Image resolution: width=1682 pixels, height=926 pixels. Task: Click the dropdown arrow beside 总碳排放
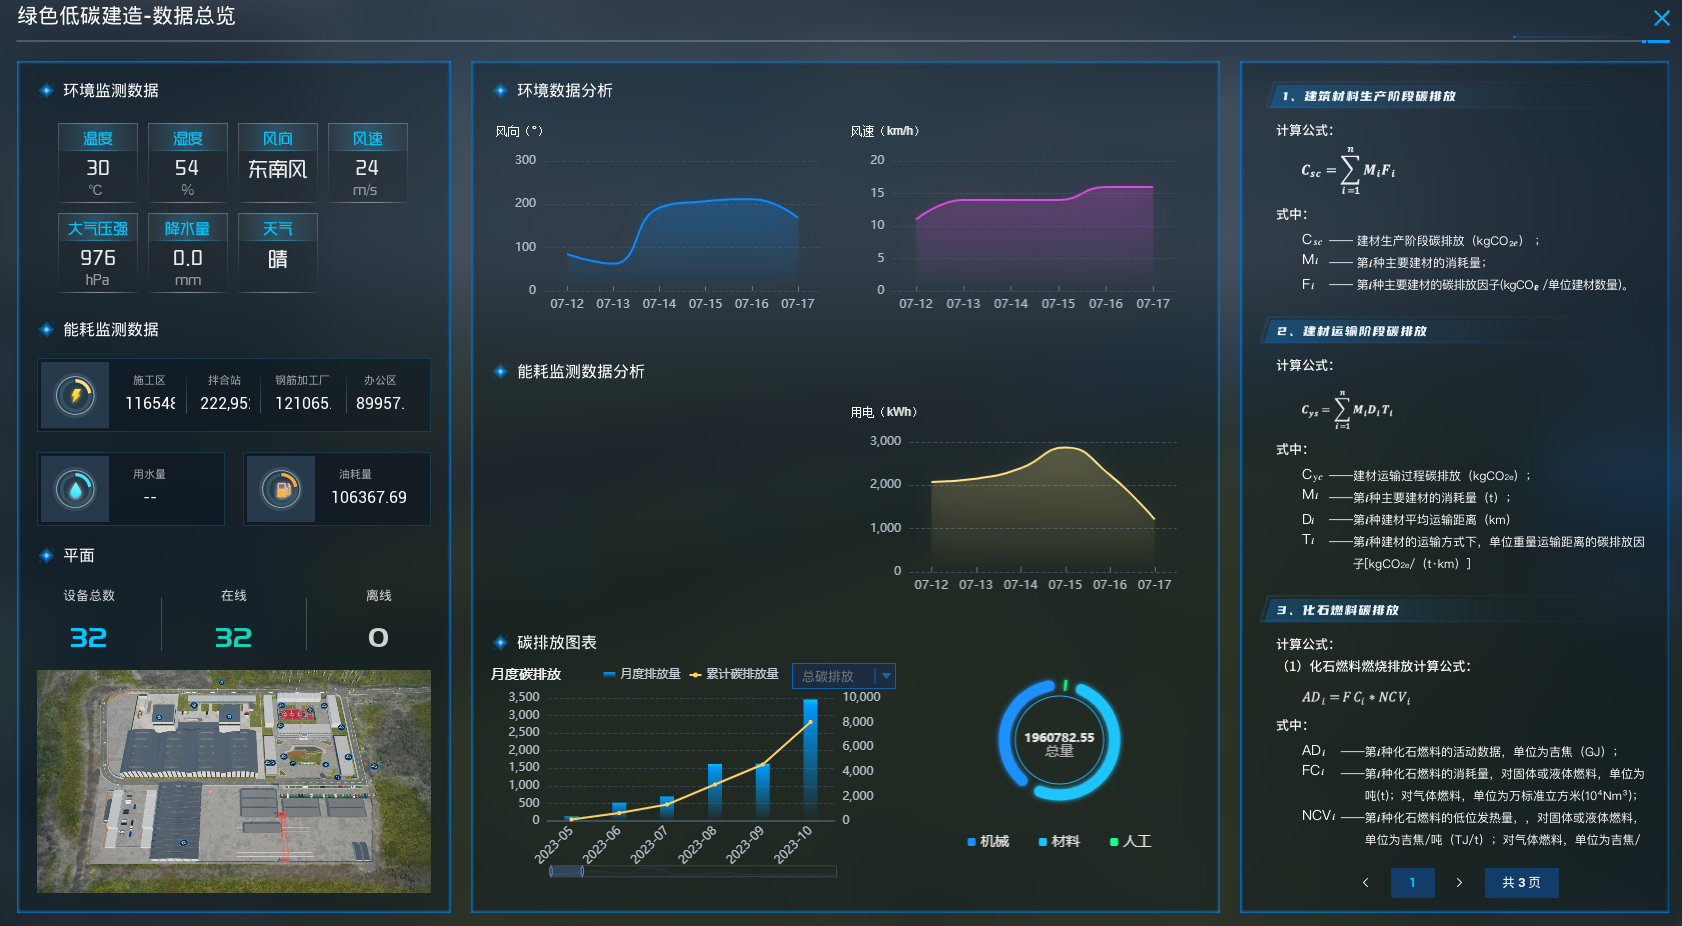coord(886,676)
